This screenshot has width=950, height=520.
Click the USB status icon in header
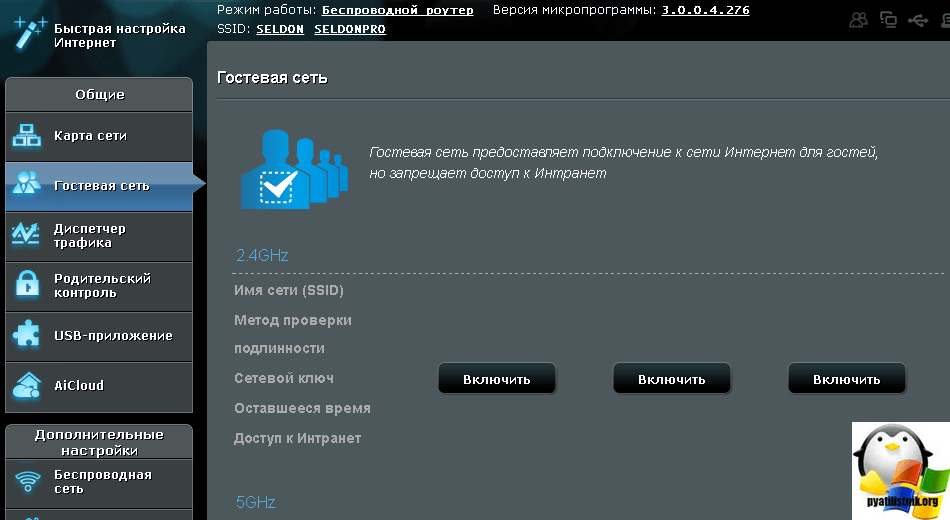918,21
